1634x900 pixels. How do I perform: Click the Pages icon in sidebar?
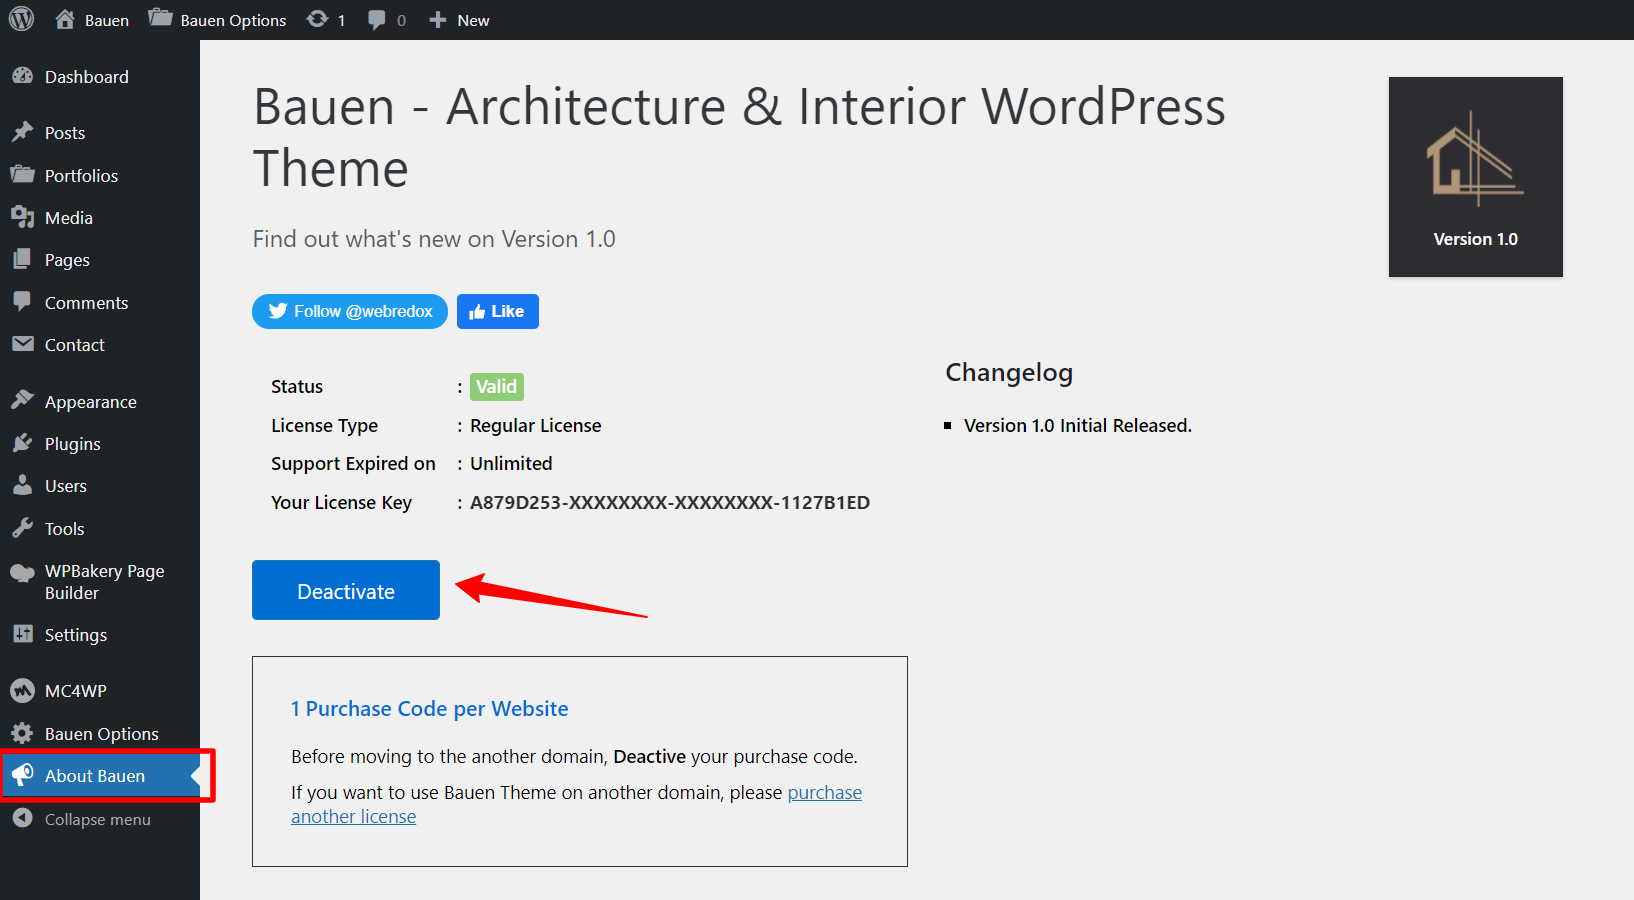pos(22,259)
